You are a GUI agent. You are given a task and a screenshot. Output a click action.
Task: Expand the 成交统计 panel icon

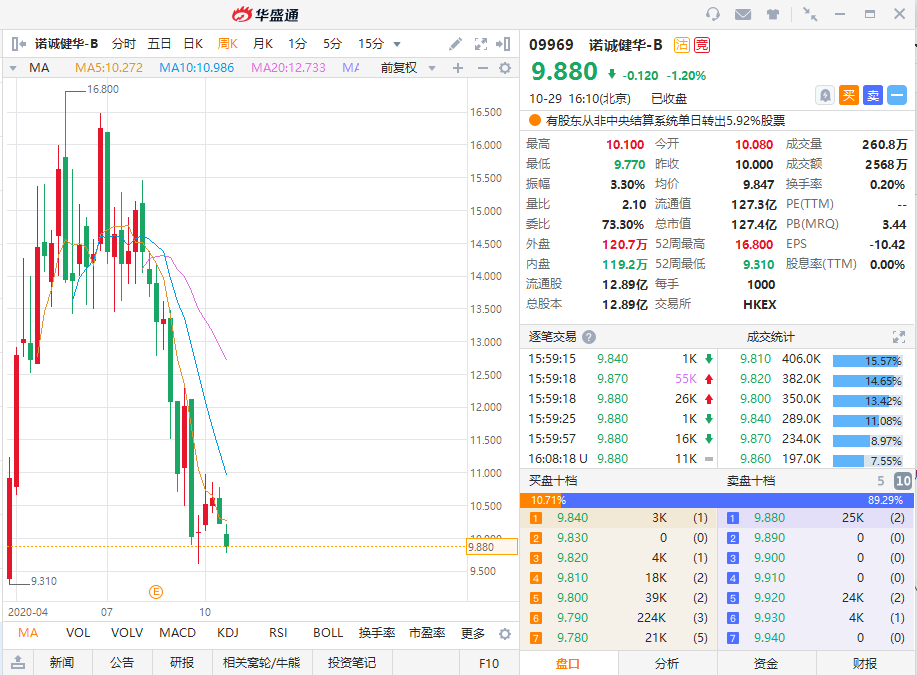[x=899, y=337]
